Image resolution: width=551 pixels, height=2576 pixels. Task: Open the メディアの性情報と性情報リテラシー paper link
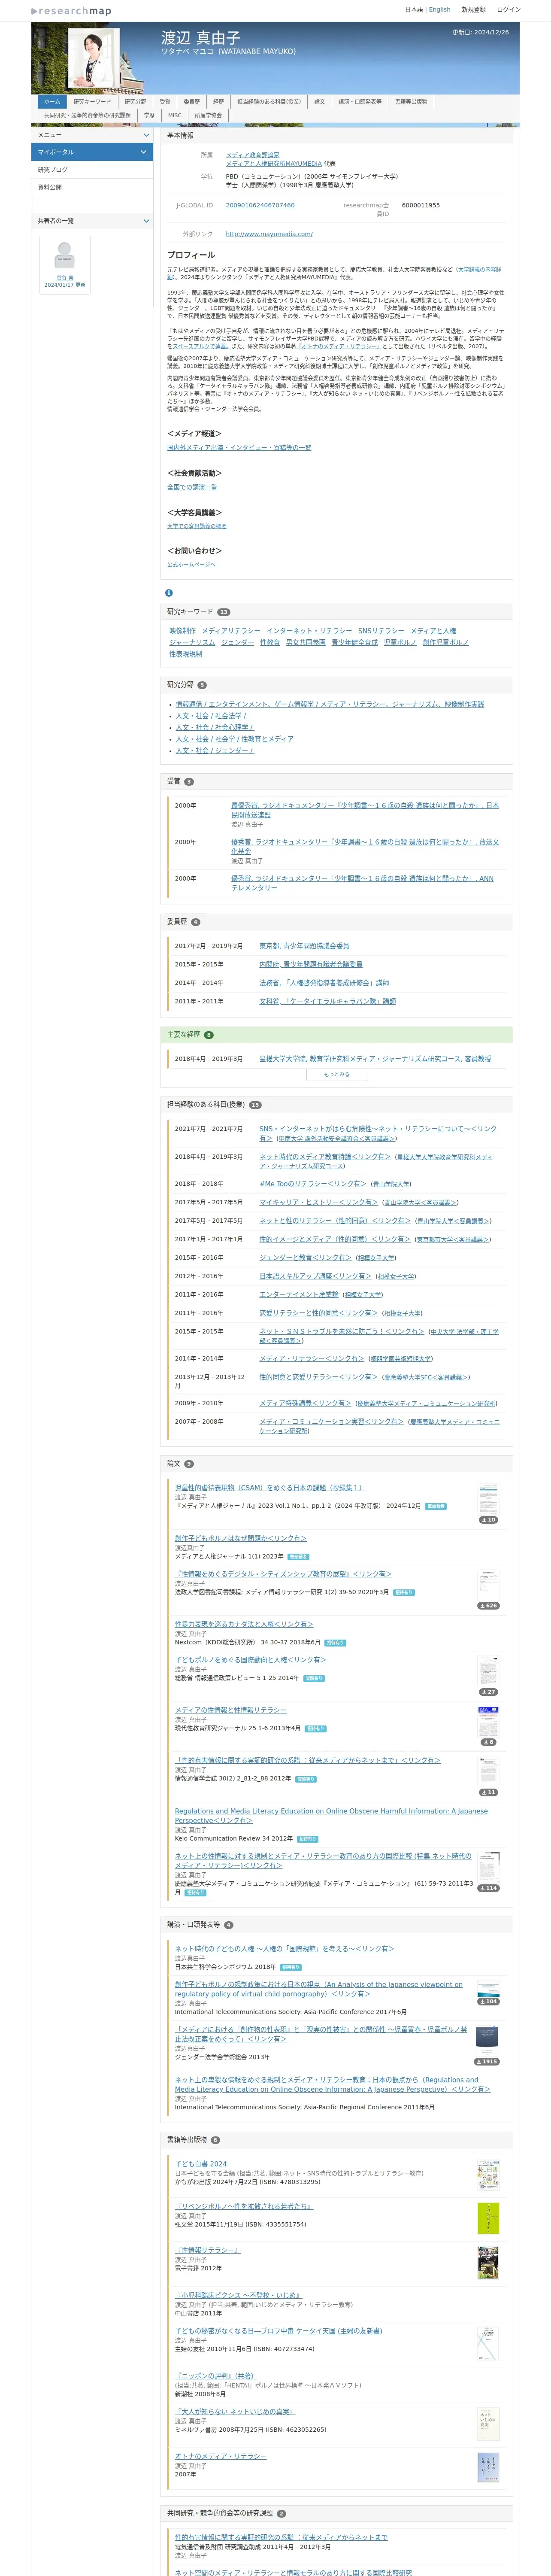coord(230,1710)
